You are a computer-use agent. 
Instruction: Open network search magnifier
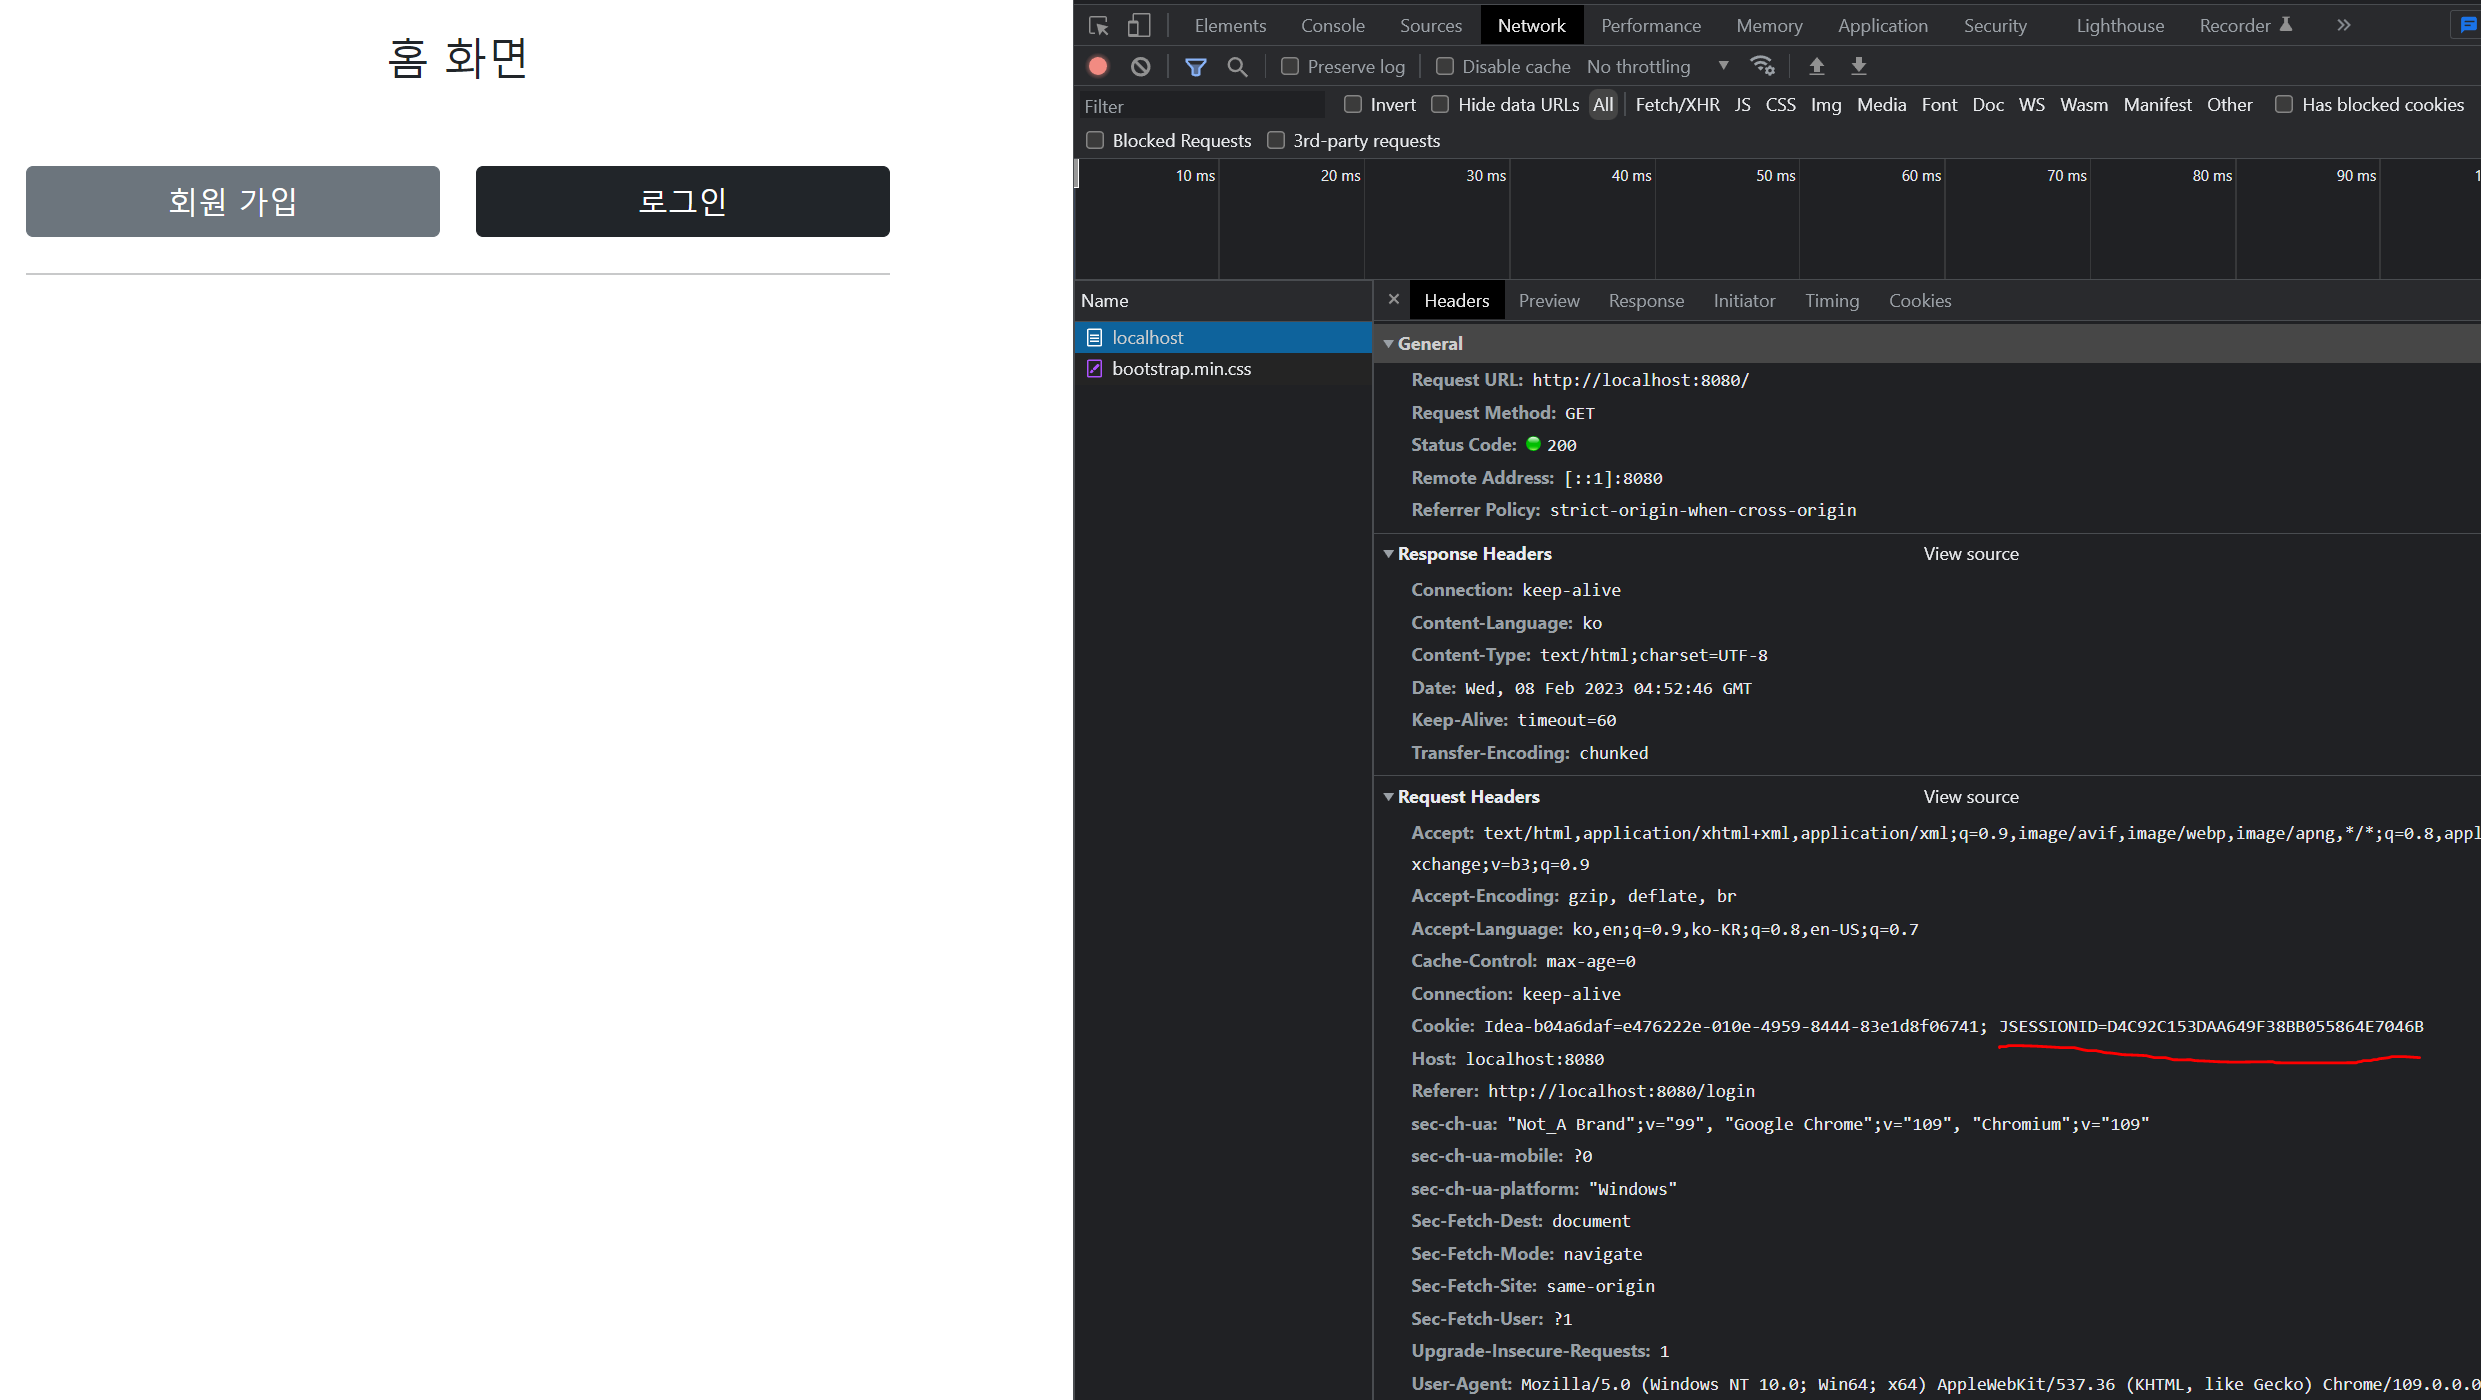pyautogui.click(x=1237, y=66)
